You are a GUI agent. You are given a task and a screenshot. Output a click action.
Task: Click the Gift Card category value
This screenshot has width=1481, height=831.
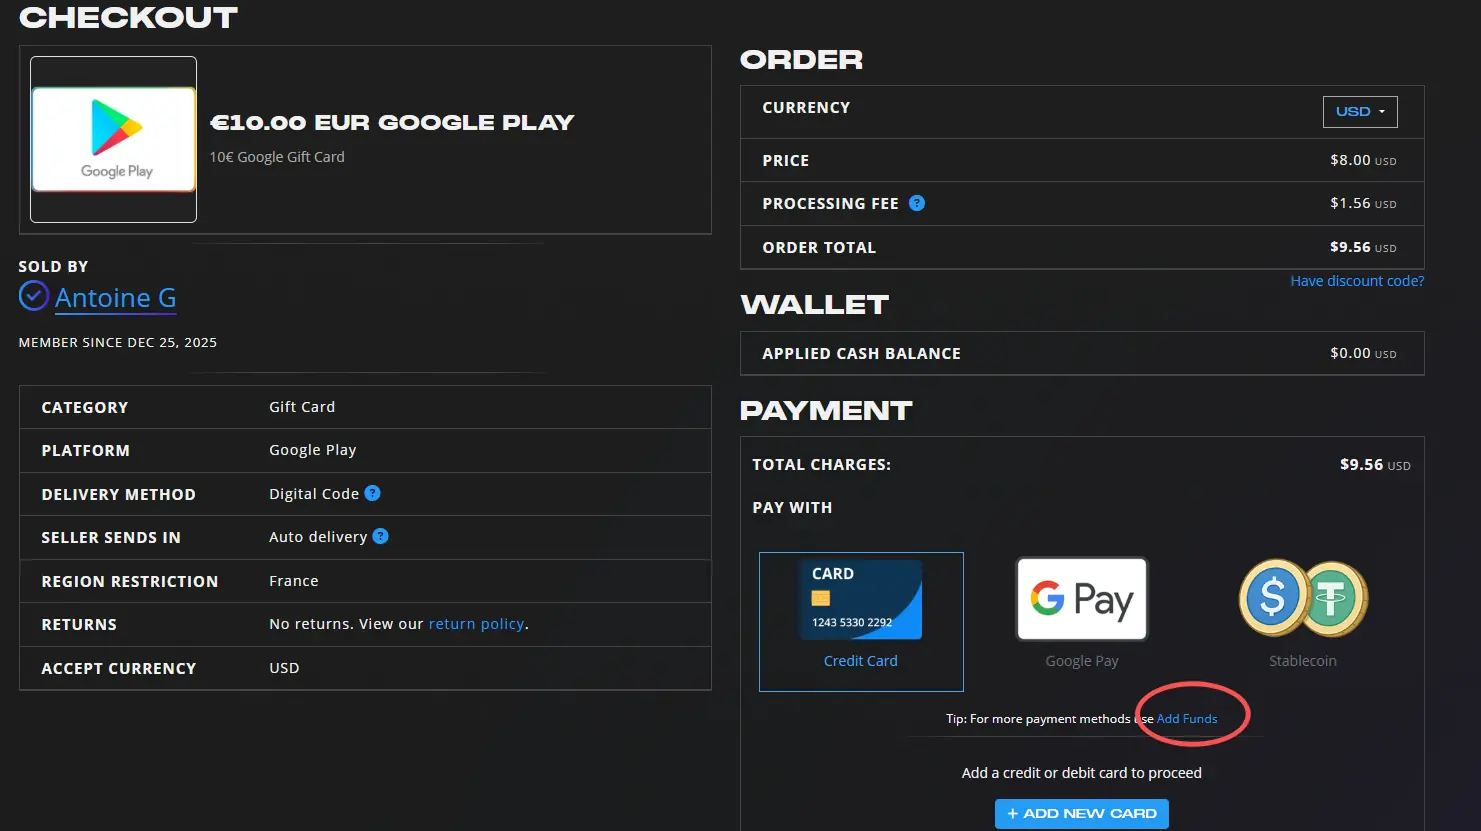(302, 407)
